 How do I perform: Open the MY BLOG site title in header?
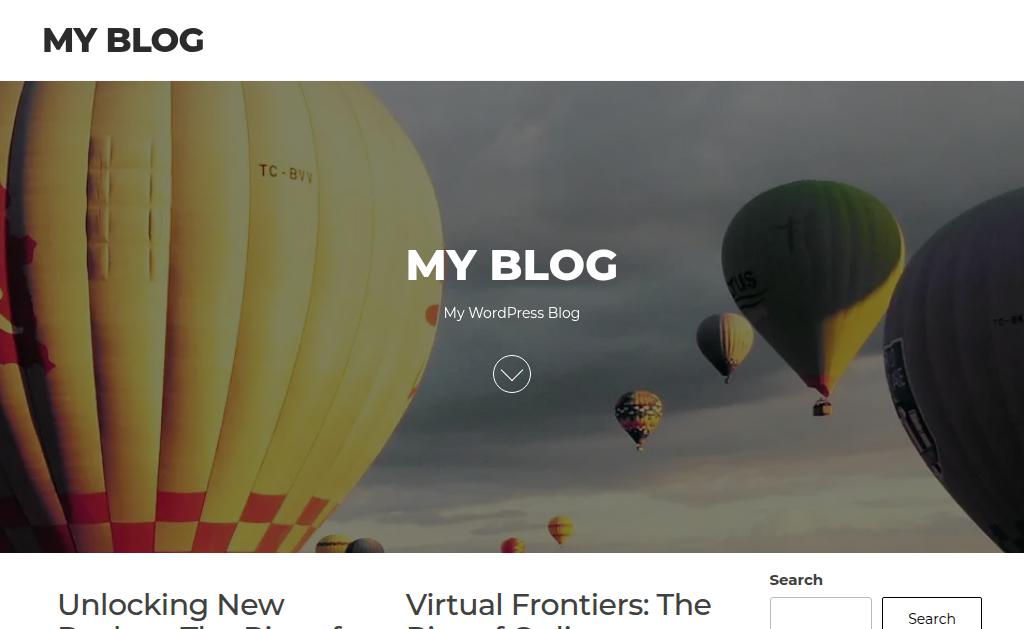coord(123,40)
